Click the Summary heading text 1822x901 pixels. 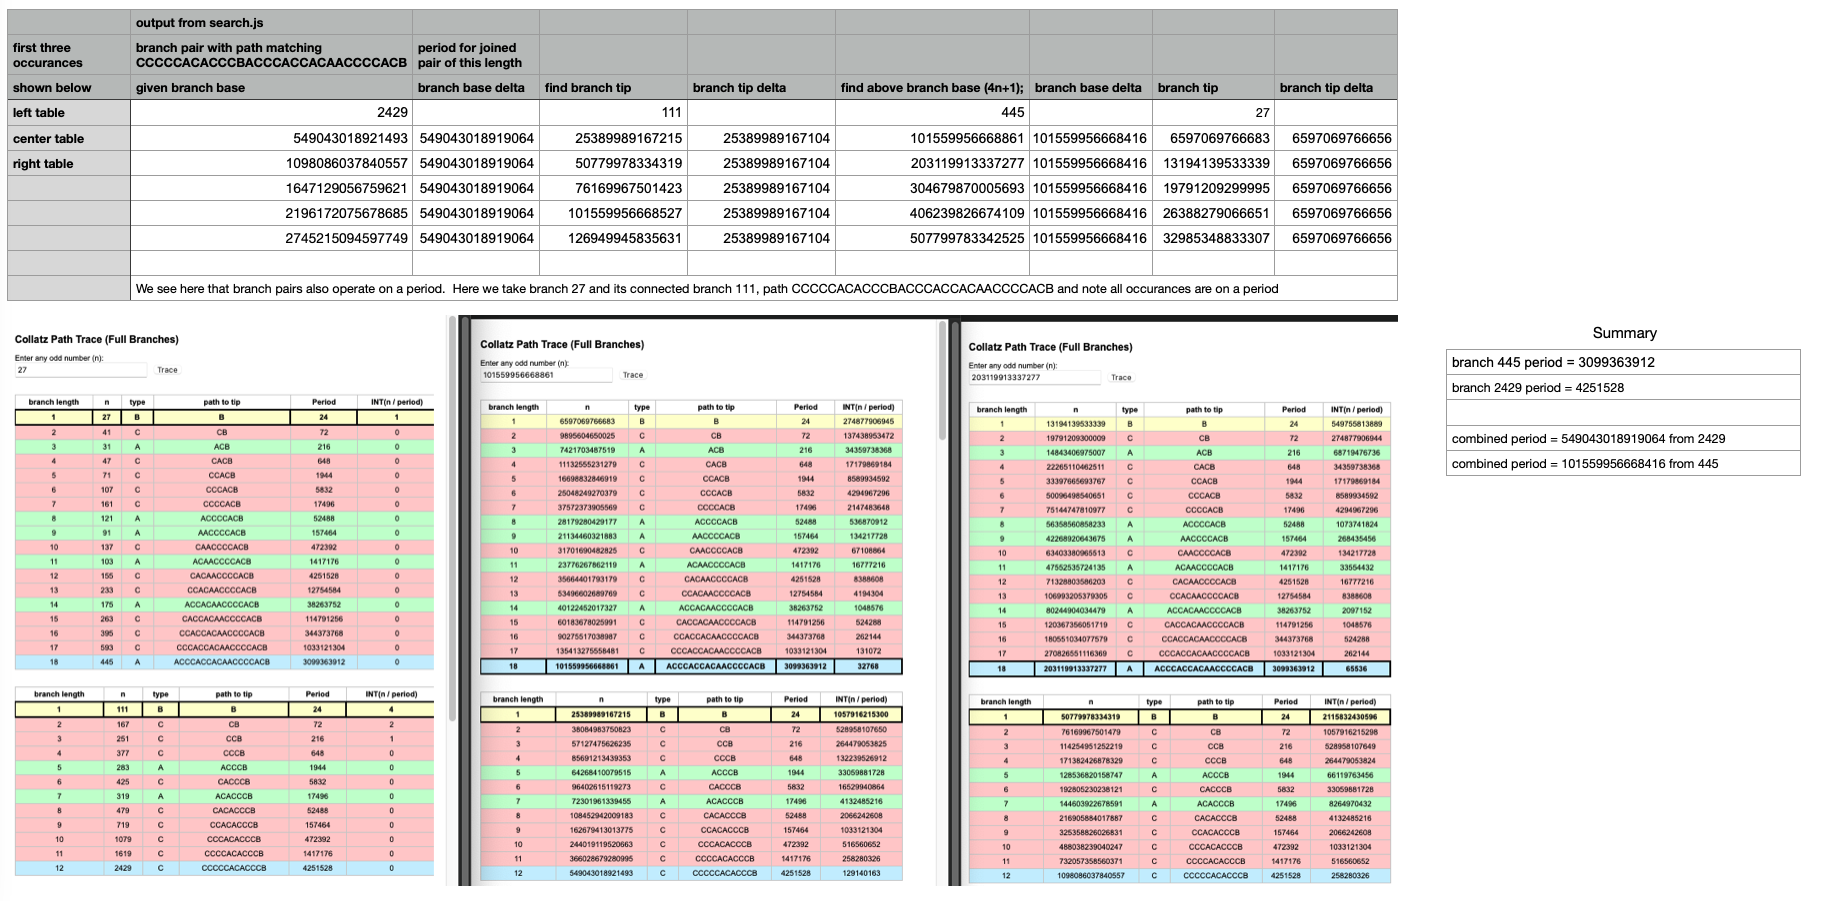(1624, 333)
